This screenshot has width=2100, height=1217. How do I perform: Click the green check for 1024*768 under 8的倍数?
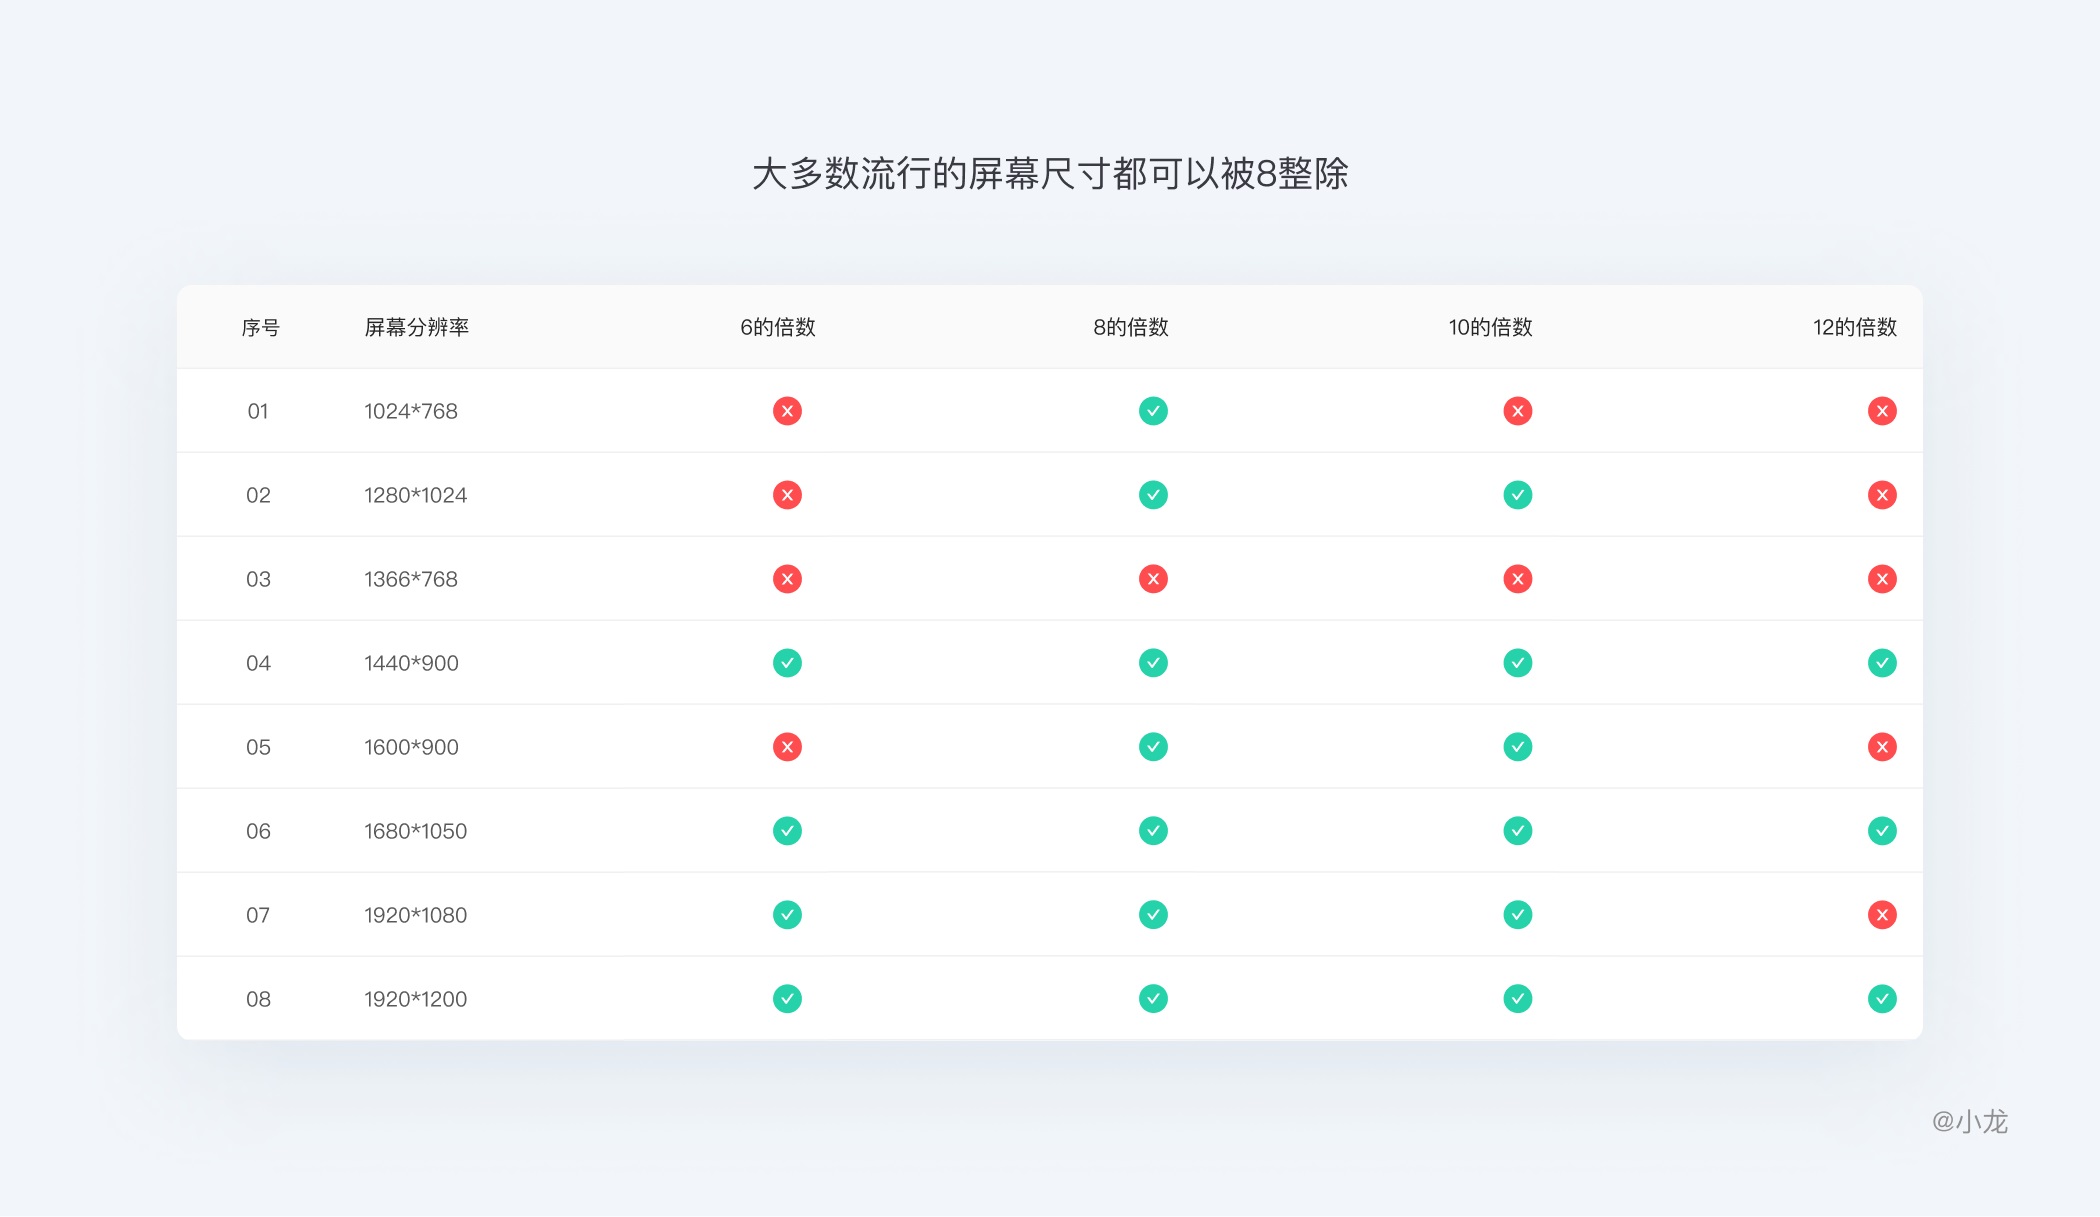click(1153, 411)
